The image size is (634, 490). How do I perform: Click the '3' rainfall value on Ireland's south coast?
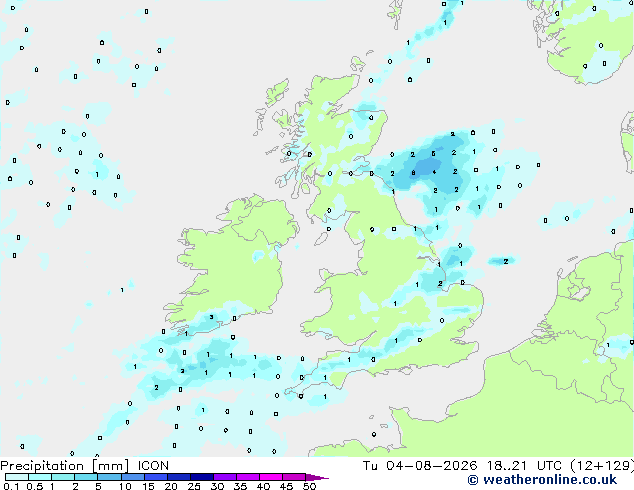(x=211, y=317)
